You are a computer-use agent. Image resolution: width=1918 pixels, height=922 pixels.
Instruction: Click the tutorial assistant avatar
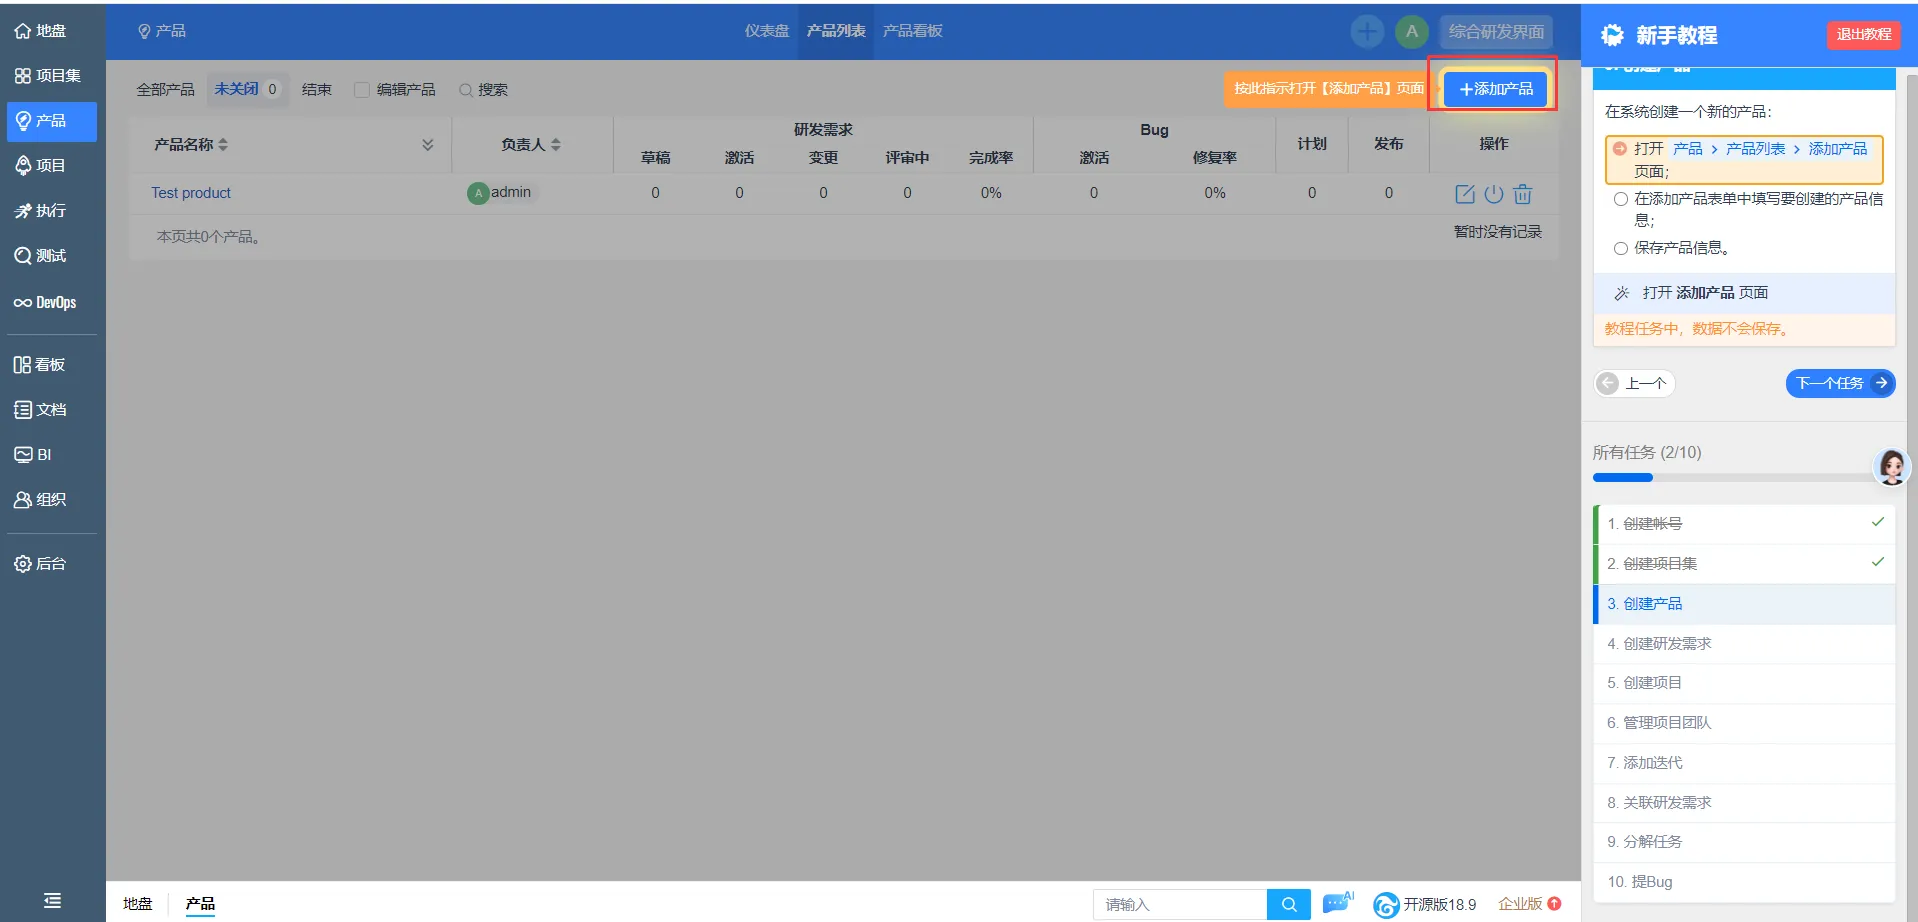(1892, 467)
